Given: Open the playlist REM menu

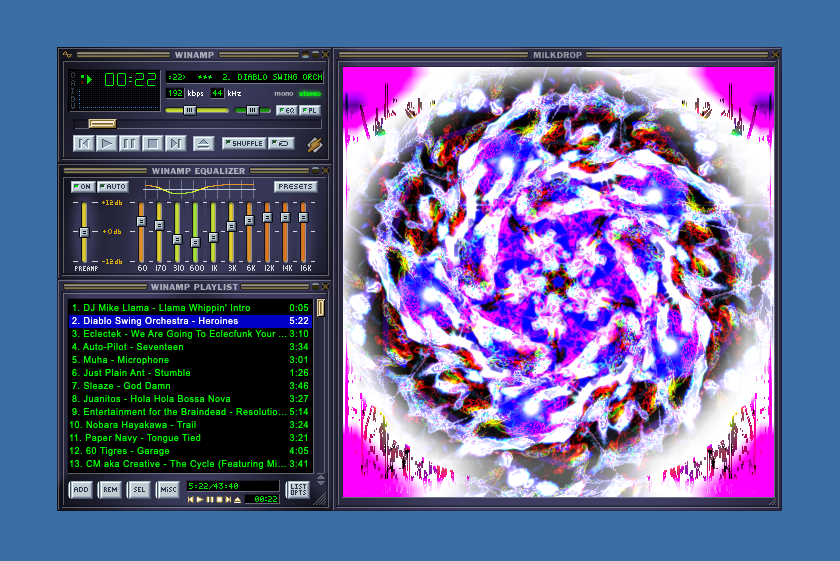Looking at the screenshot, I should [110, 490].
